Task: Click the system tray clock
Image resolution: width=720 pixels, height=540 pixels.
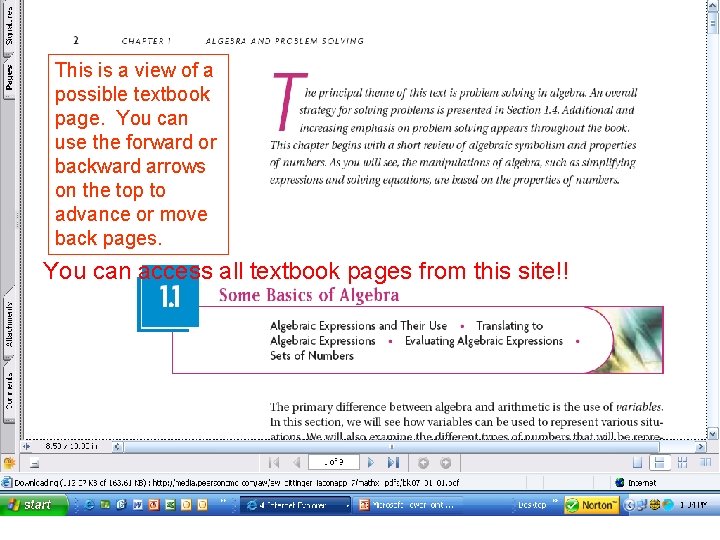Action: click(693, 505)
